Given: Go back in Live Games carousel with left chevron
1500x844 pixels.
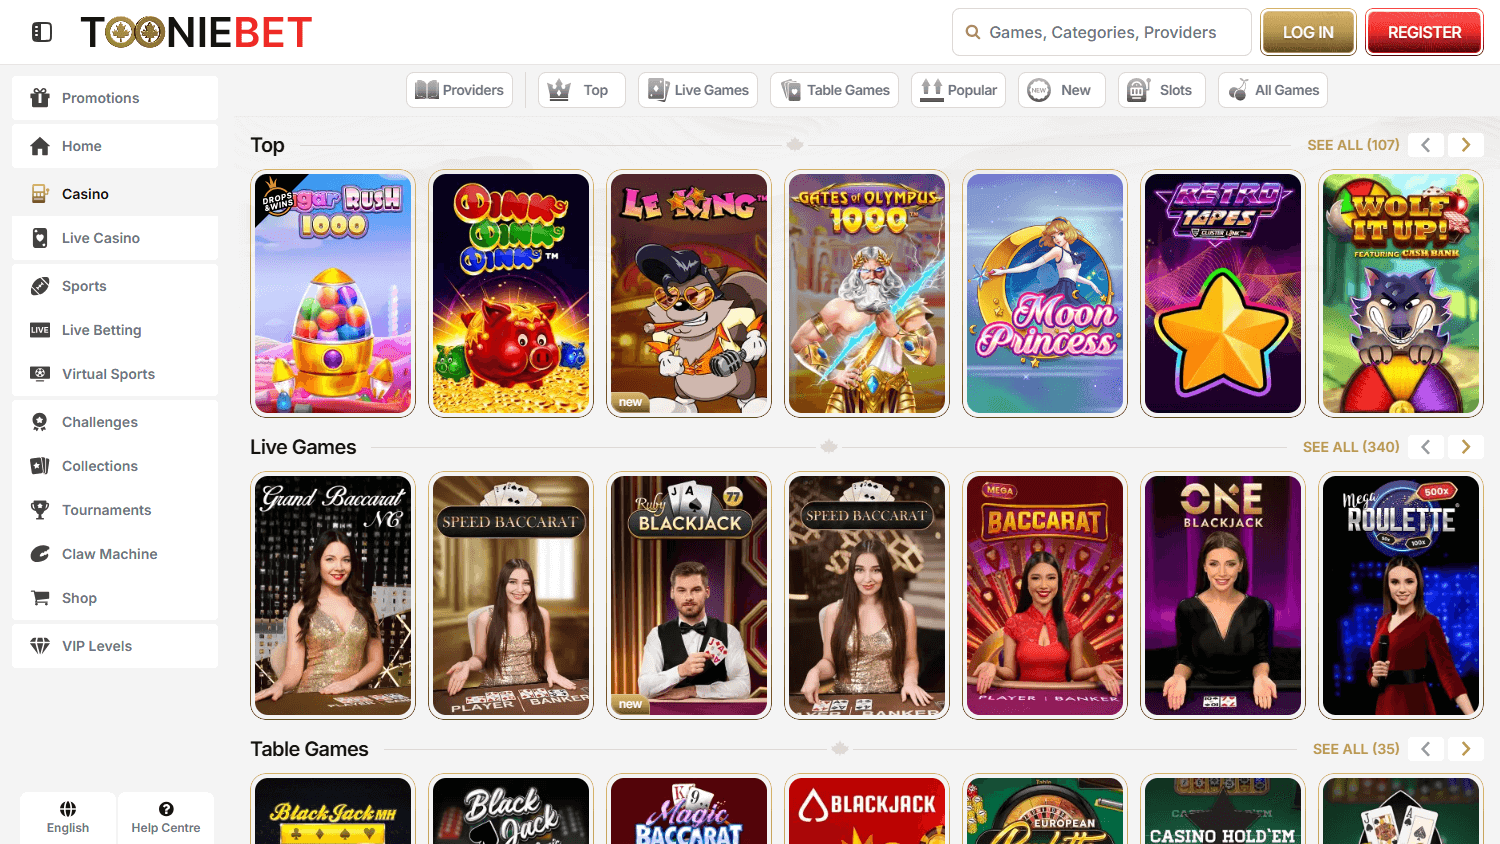Looking at the screenshot, I should point(1425,447).
